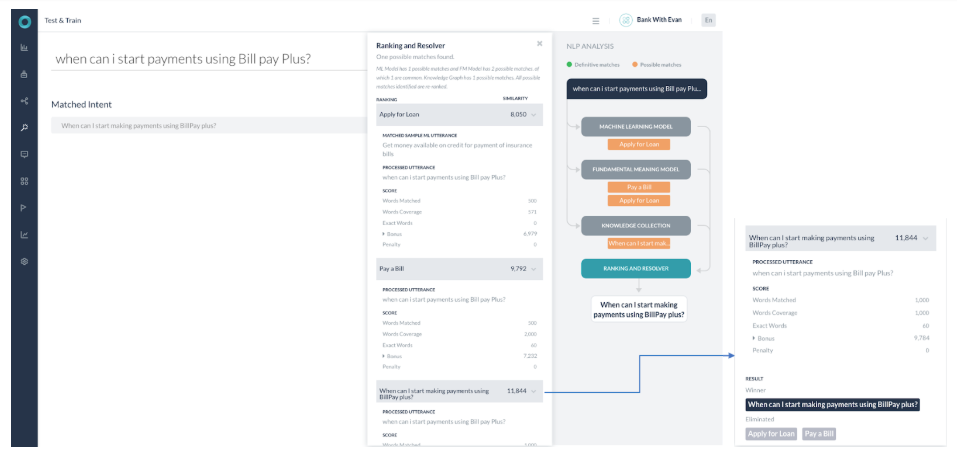The width and height of the screenshot is (957, 466).
Task: Click the Possible matches legend entry
Action: pyautogui.click(x=657, y=65)
